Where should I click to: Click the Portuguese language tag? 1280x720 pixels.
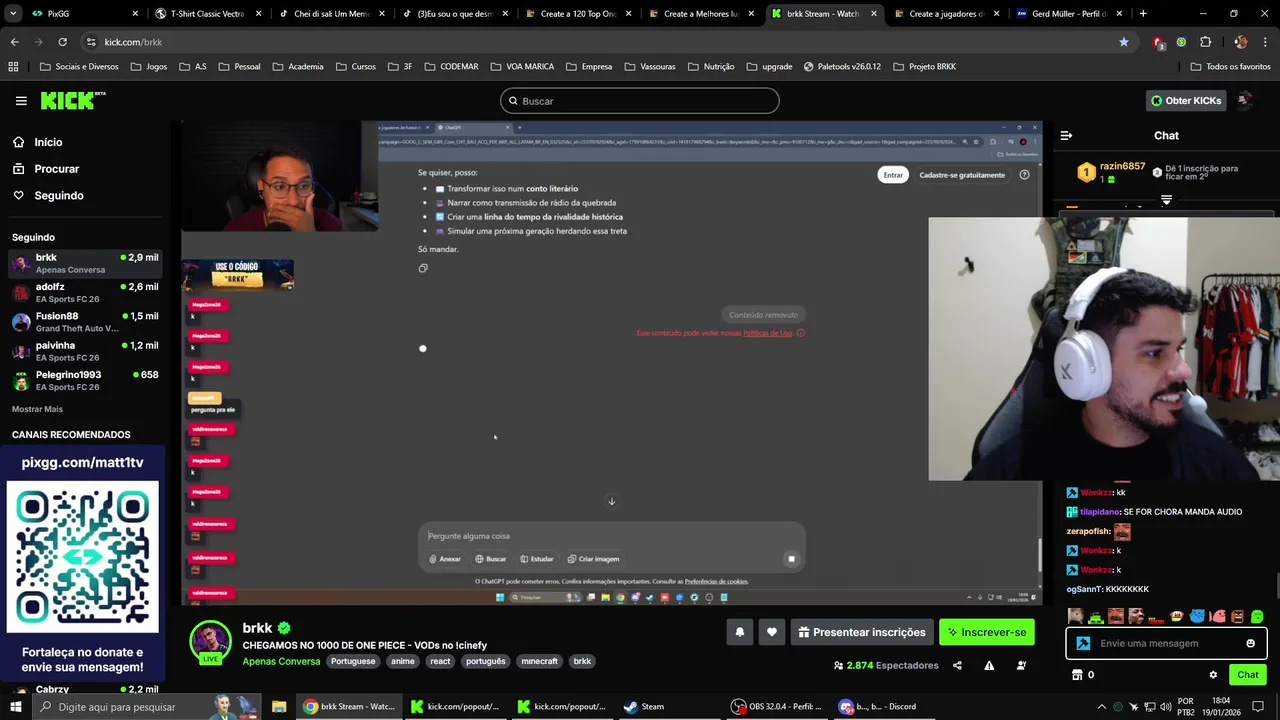(353, 661)
